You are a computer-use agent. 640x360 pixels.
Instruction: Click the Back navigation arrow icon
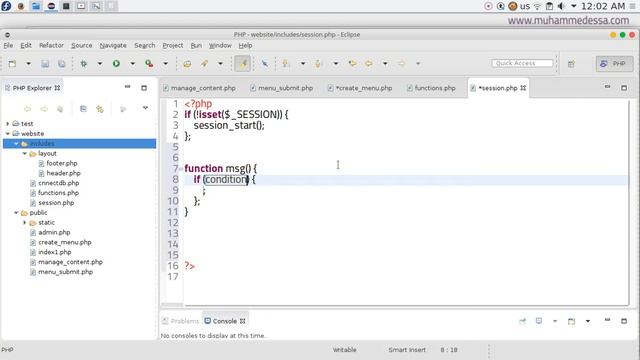coord(369,64)
